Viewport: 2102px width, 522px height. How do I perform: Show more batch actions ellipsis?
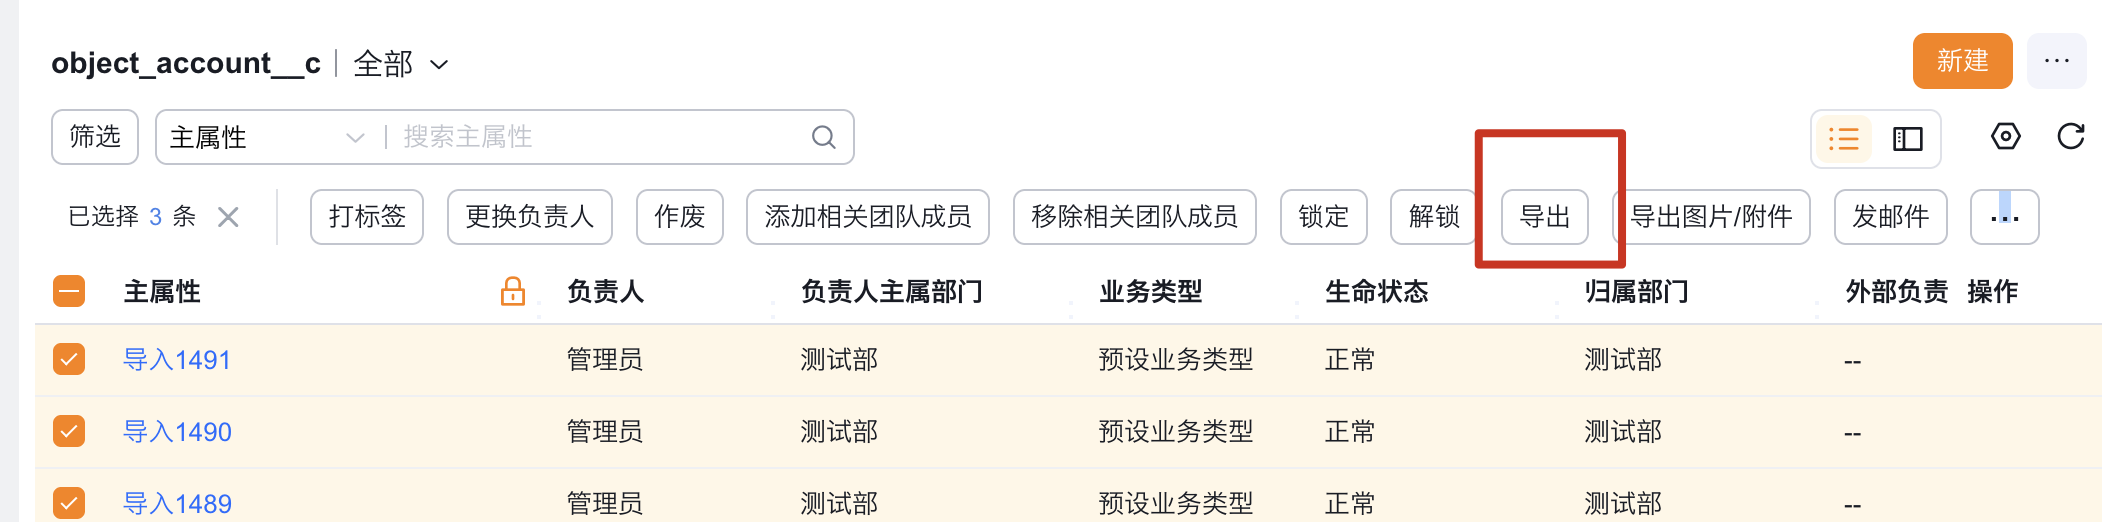pyautogui.click(x=2004, y=217)
